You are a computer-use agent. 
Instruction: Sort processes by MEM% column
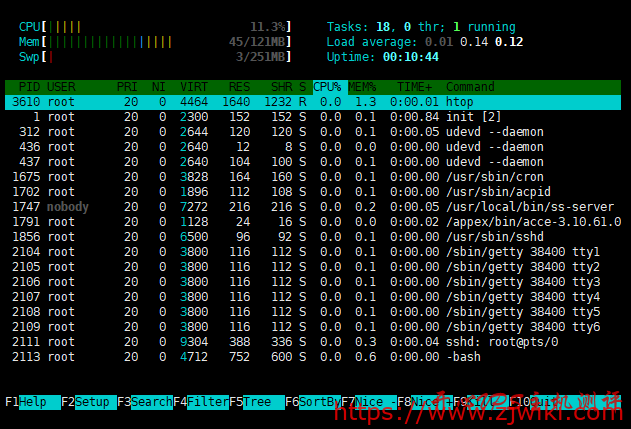(x=362, y=87)
